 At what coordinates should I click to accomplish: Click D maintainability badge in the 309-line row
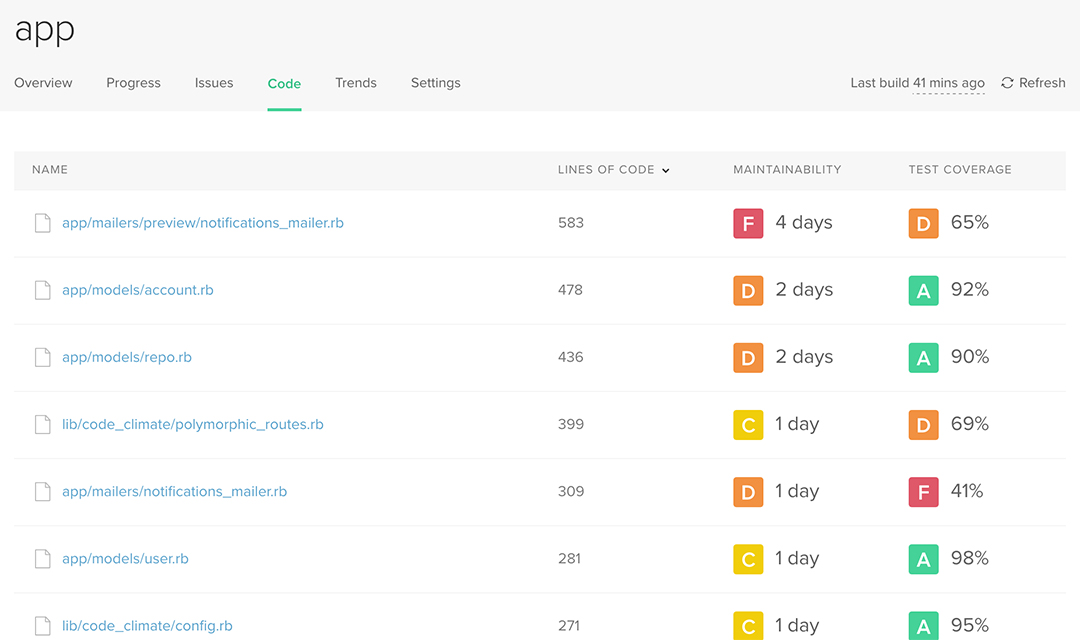748,492
